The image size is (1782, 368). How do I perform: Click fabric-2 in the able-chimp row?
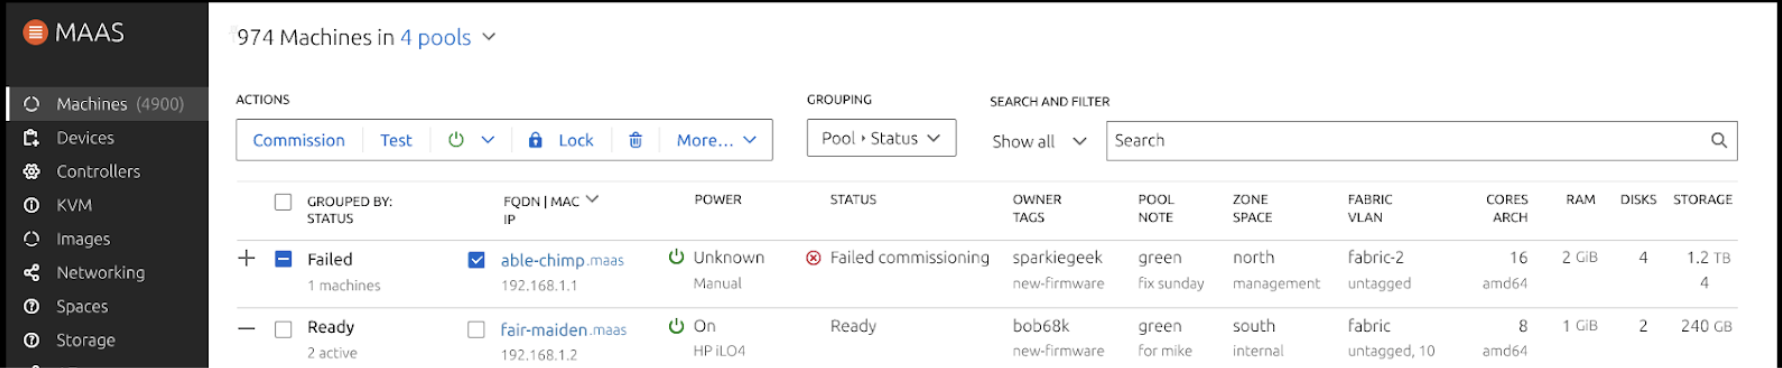(x=1375, y=258)
